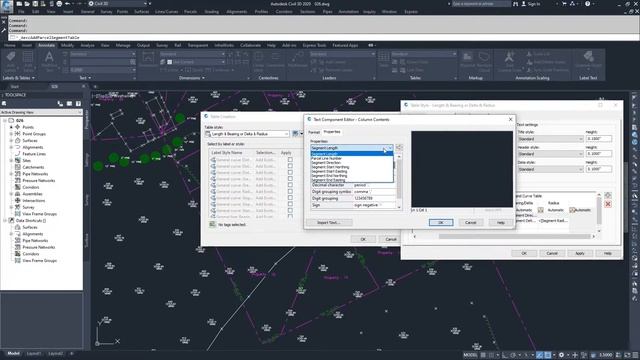Viewport: 640px width, 360px height.
Task: Choose Segment Start Northing from the list
Action: coord(330,167)
